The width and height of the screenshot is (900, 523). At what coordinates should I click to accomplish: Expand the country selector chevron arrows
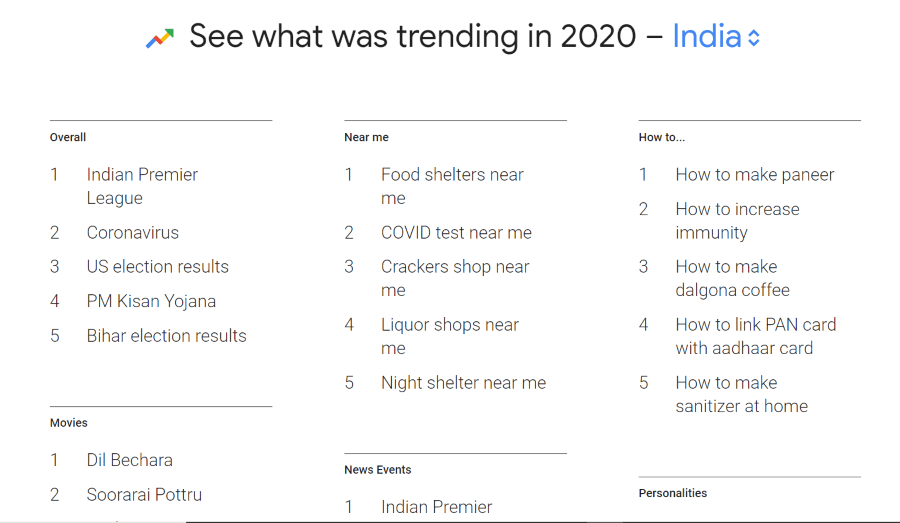coord(754,38)
